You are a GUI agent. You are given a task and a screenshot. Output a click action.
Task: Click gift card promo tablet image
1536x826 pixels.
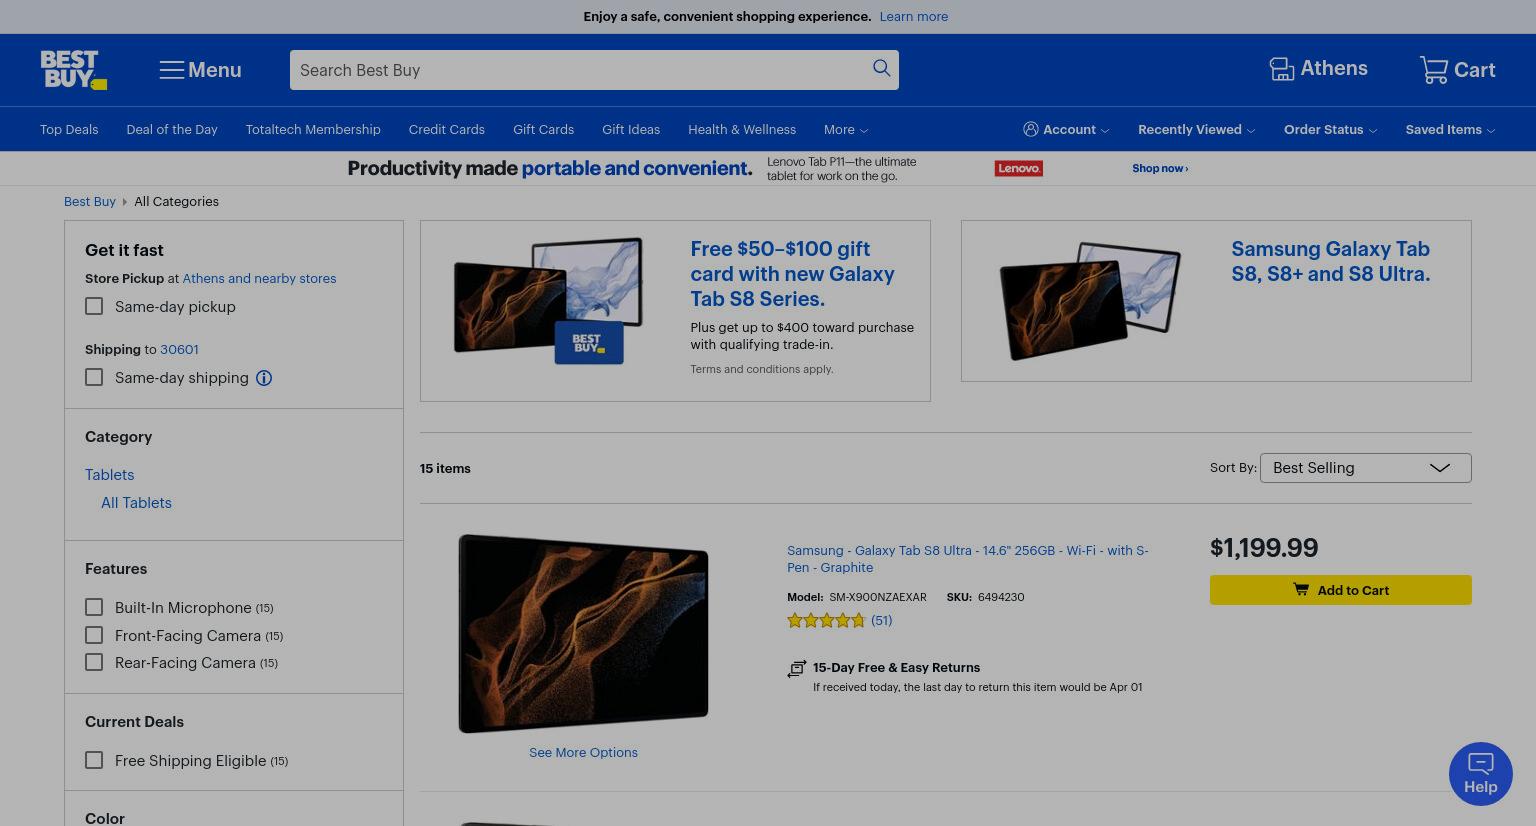548,301
